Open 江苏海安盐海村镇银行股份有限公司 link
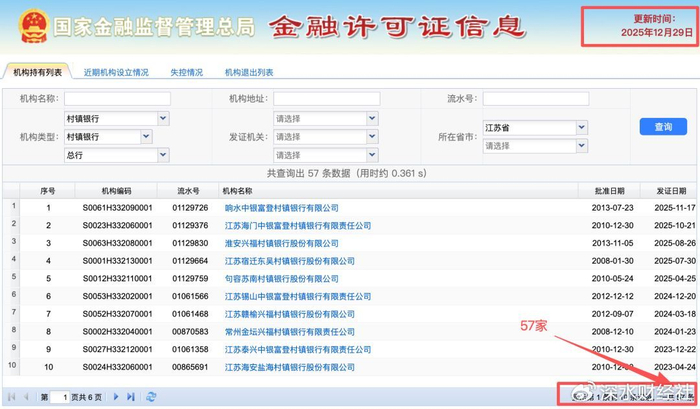The image size is (700, 409). 290,367
